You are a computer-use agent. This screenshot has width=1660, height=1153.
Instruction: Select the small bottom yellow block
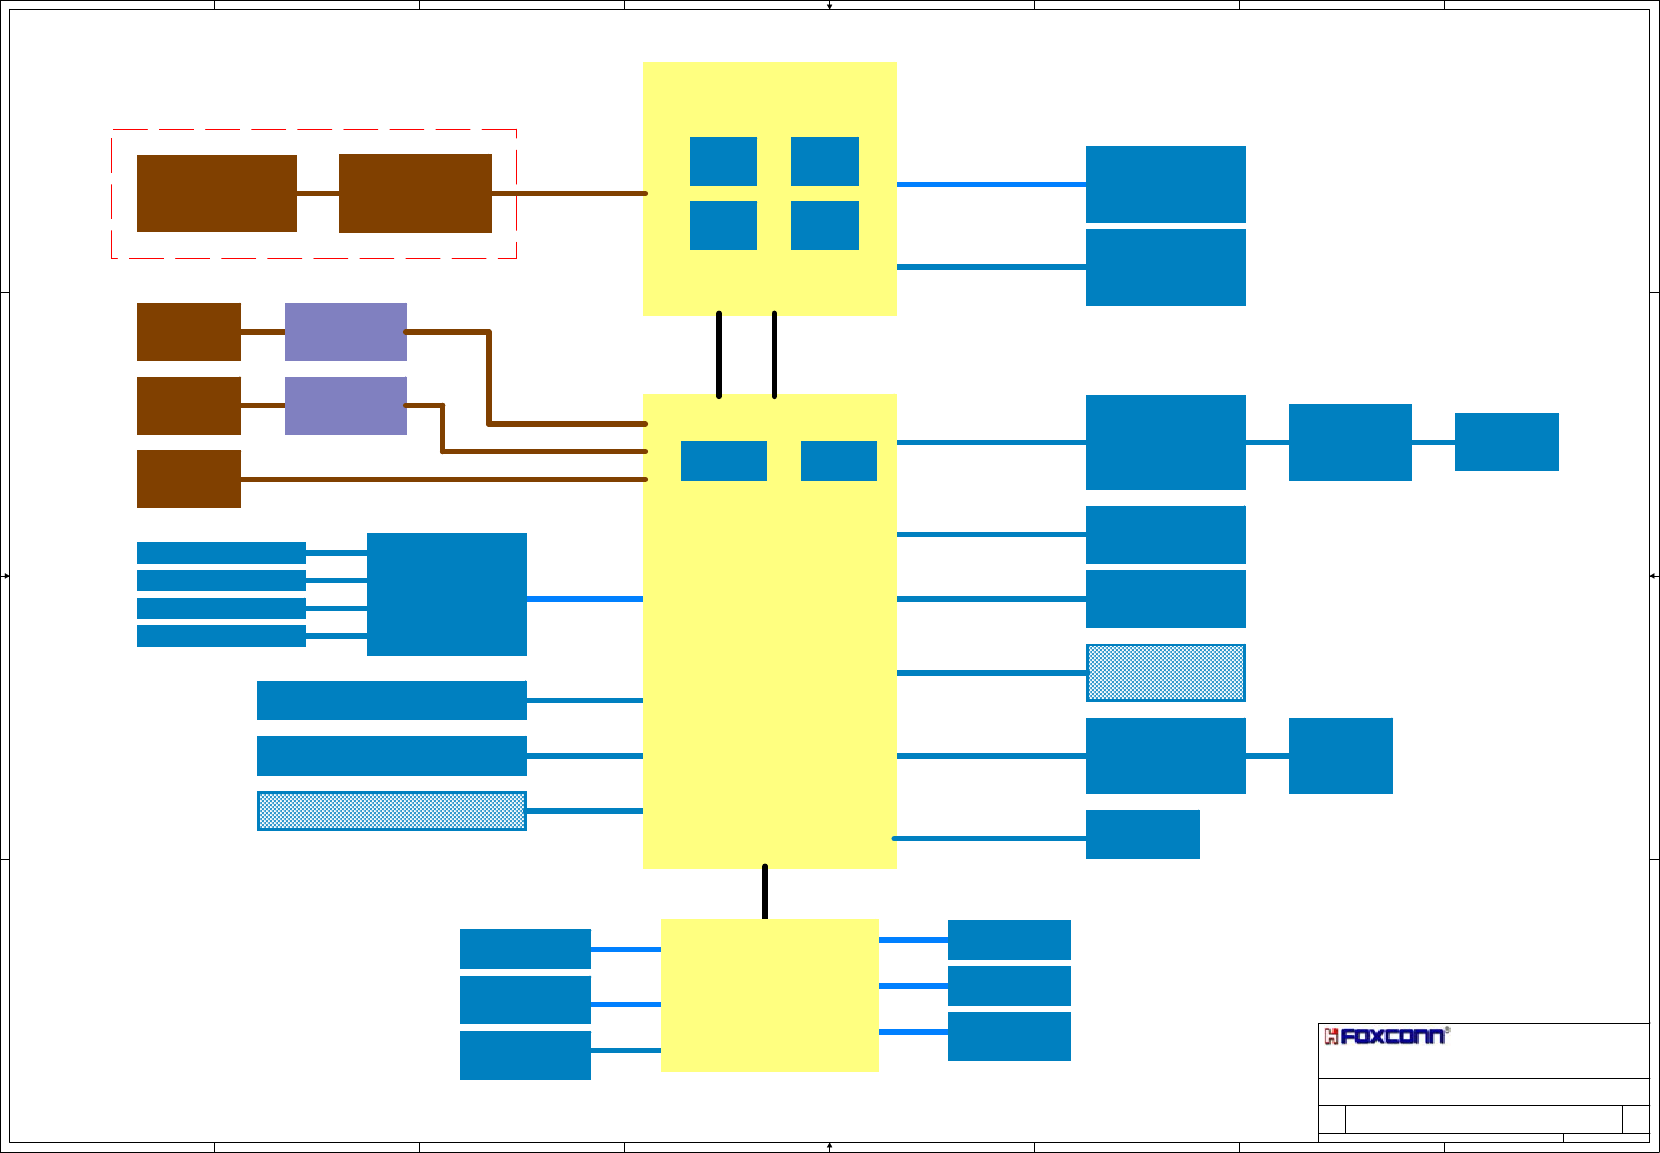pos(770,996)
